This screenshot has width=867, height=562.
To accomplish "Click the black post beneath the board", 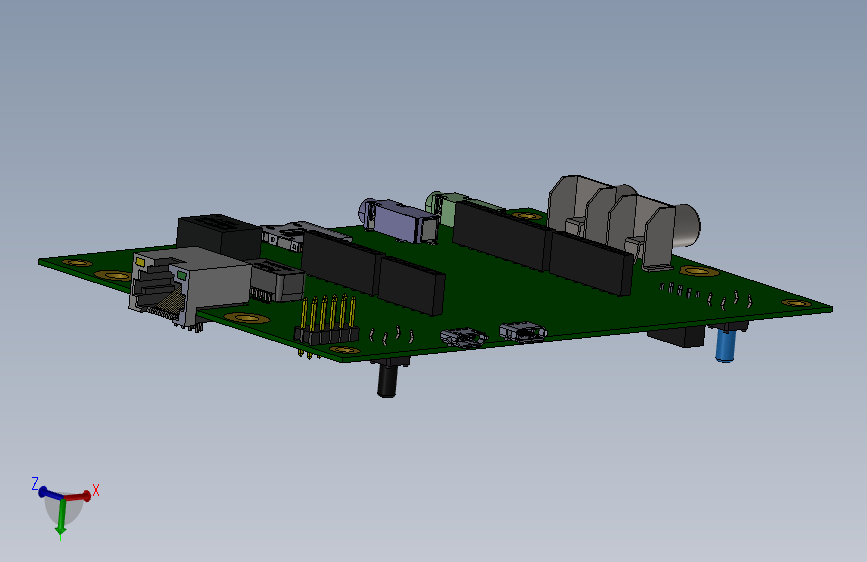I will point(387,381).
